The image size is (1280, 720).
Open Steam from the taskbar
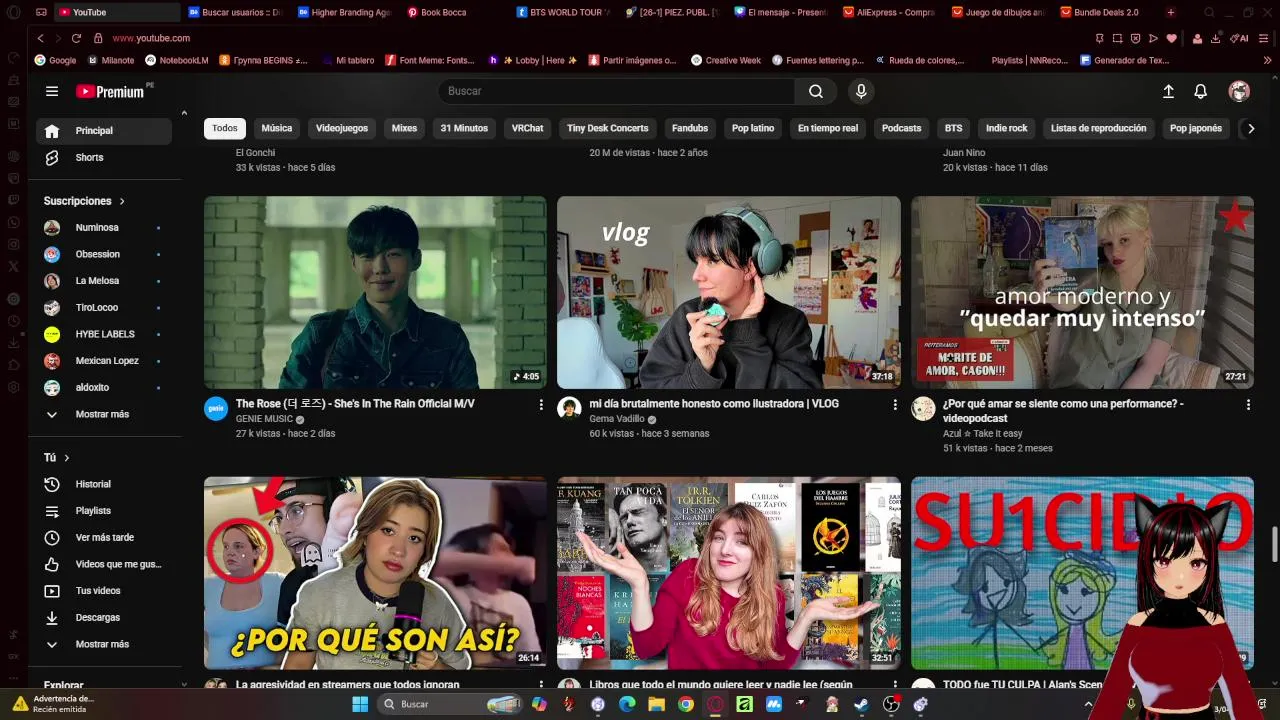[861, 704]
